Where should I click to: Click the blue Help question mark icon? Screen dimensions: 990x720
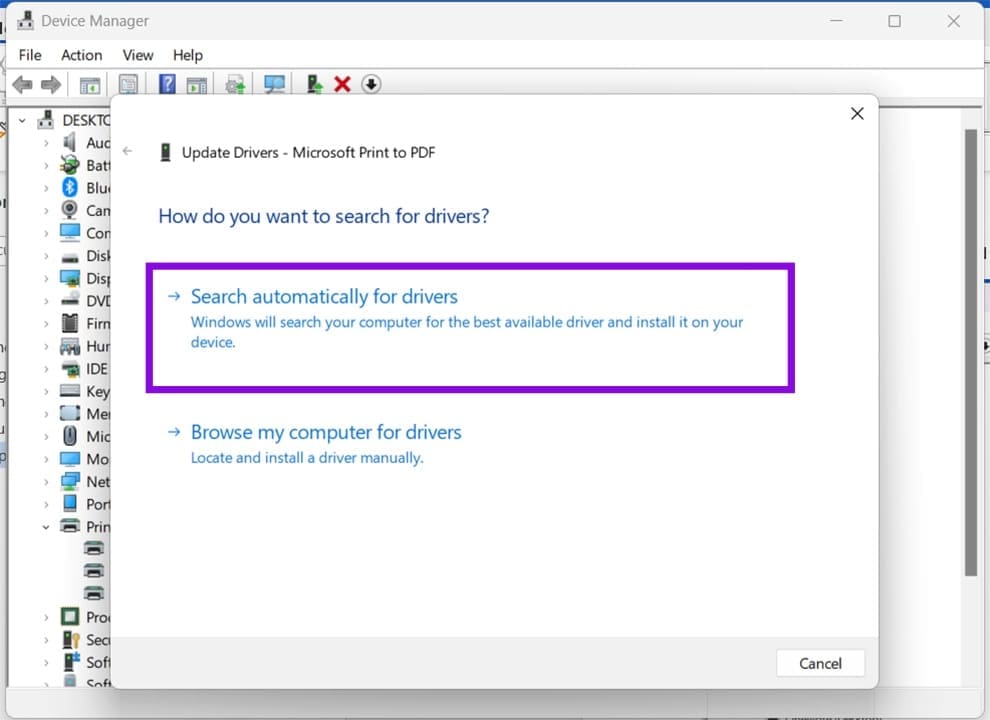pyautogui.click(x=167, y=83)
